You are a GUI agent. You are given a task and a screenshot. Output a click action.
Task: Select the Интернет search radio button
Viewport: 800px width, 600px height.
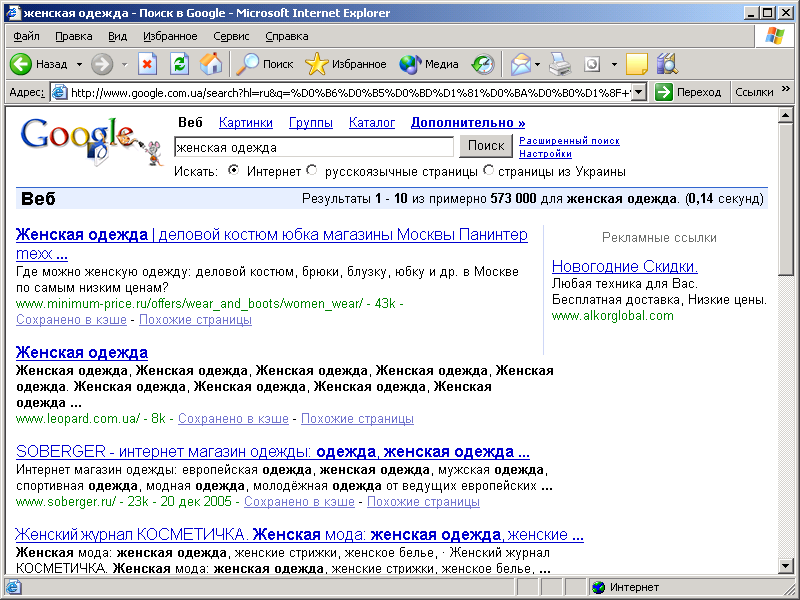click(233, 170)
